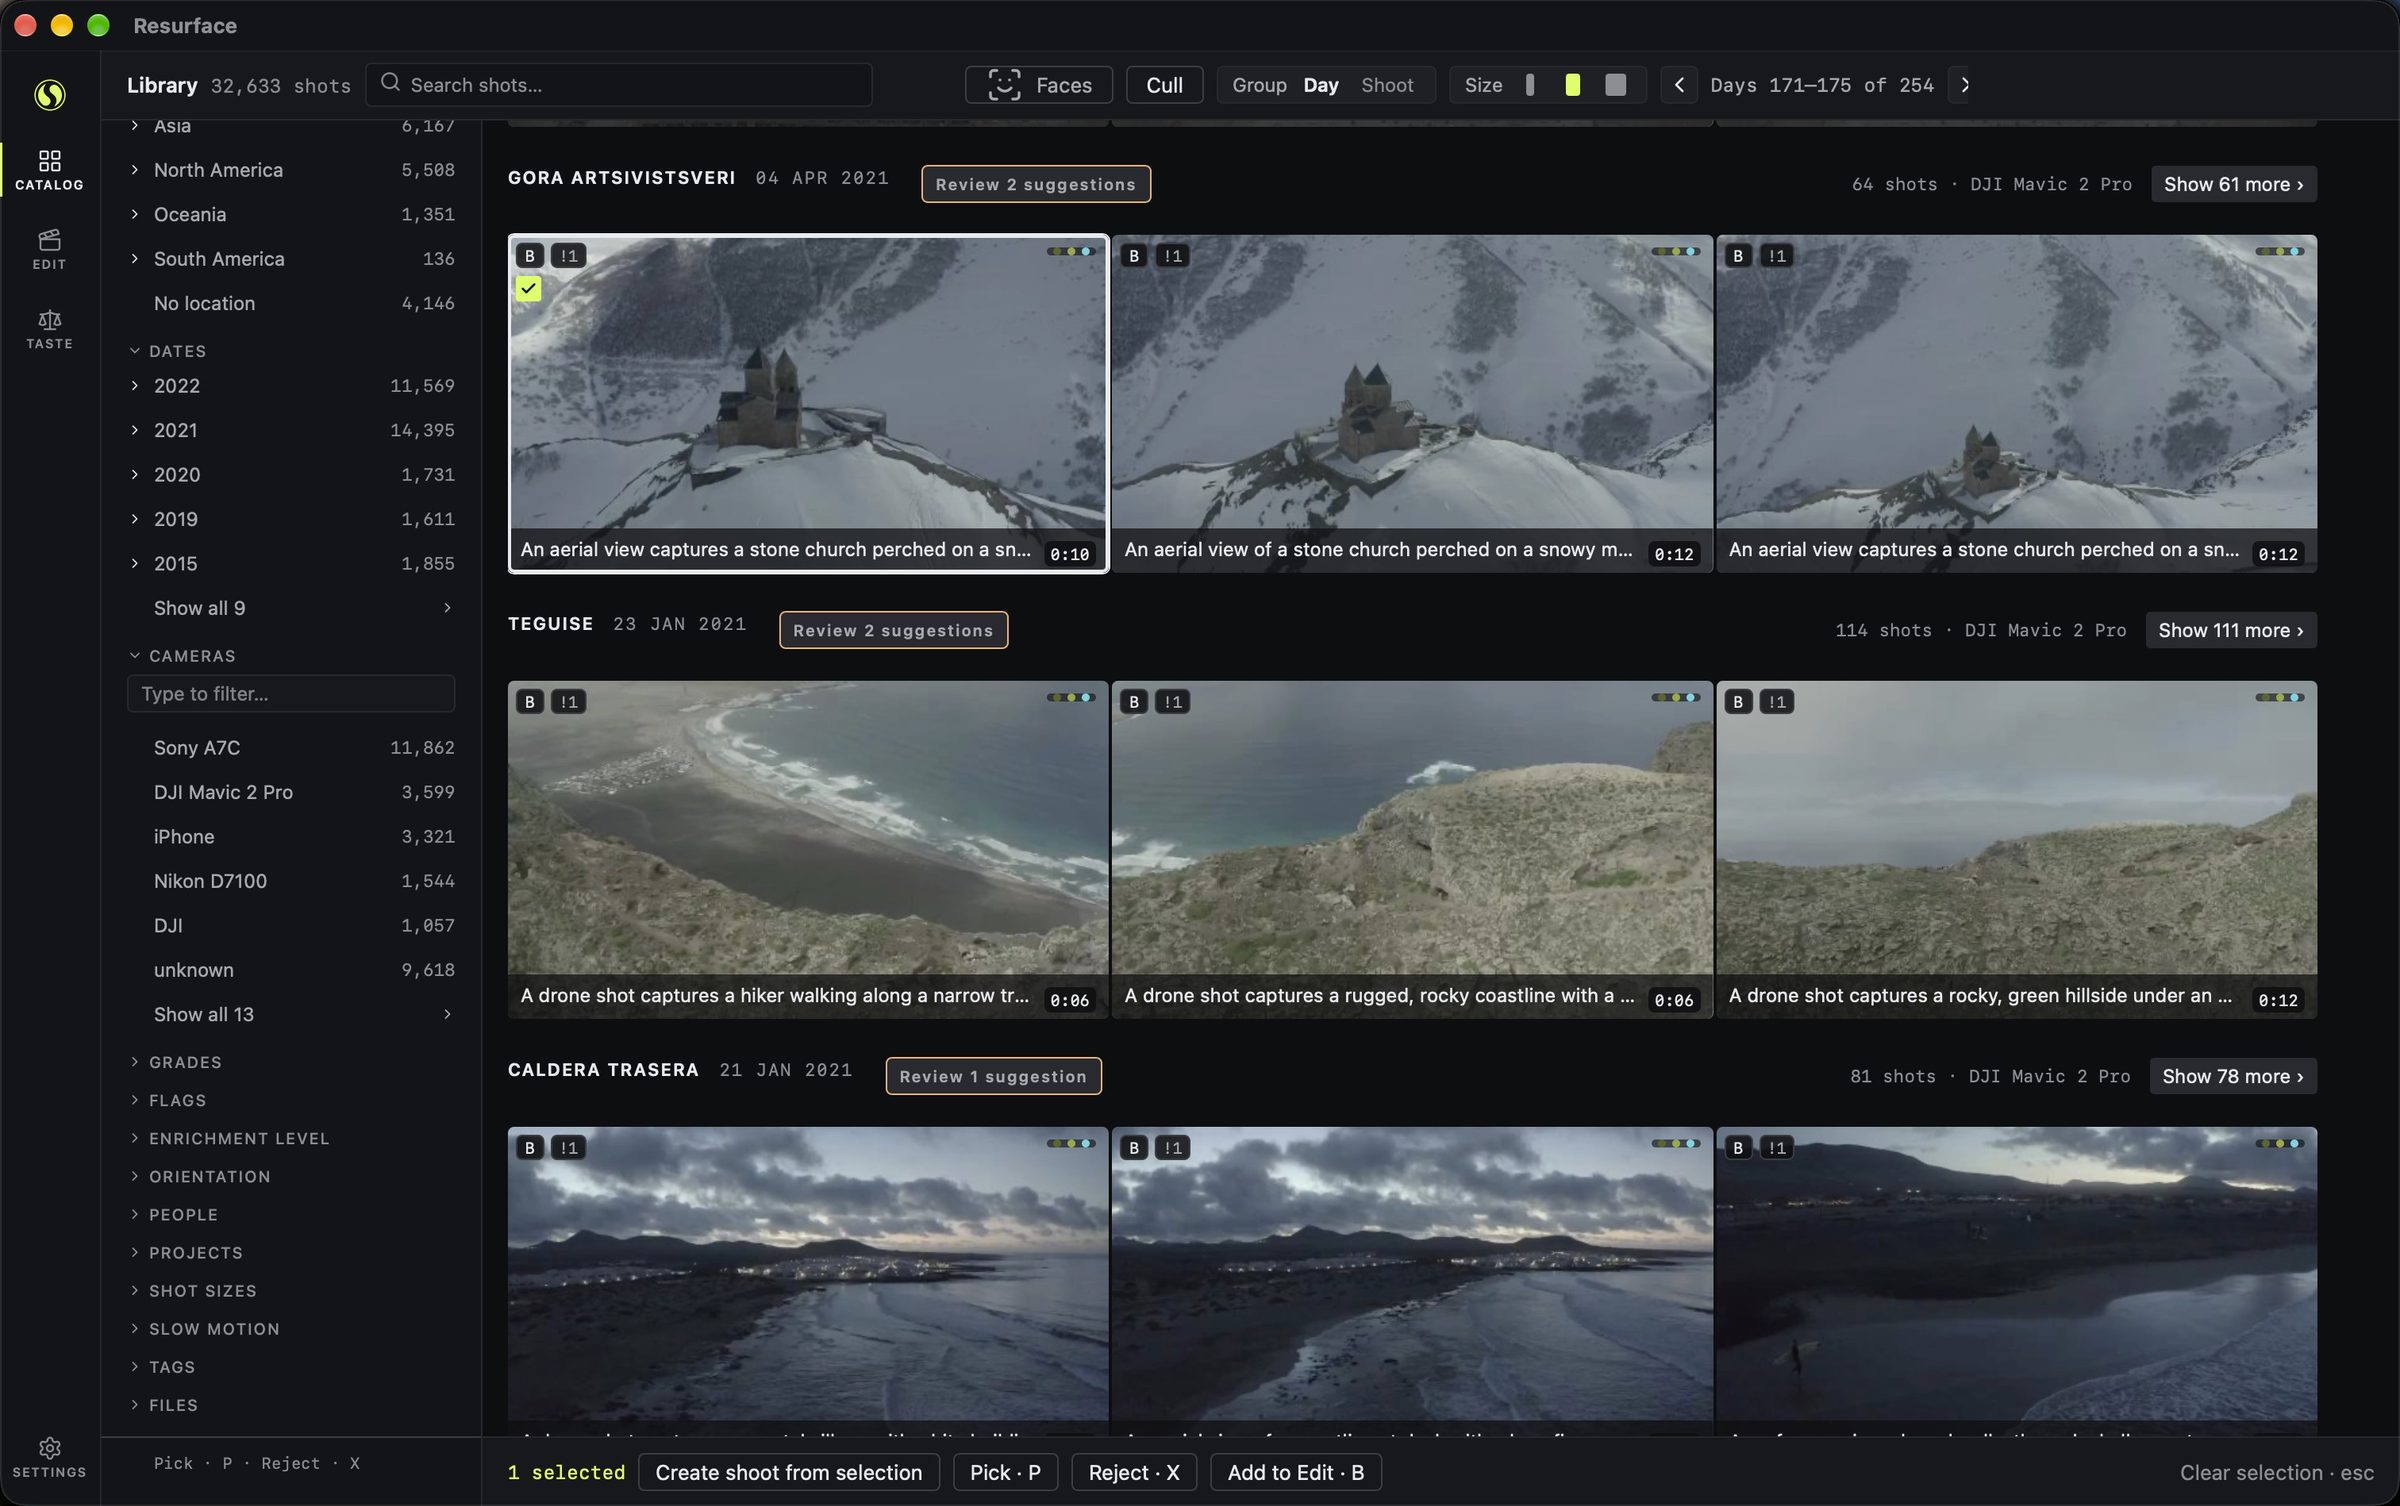
Task: Click Reject · X button
Action: (x=1134, y=1472)
